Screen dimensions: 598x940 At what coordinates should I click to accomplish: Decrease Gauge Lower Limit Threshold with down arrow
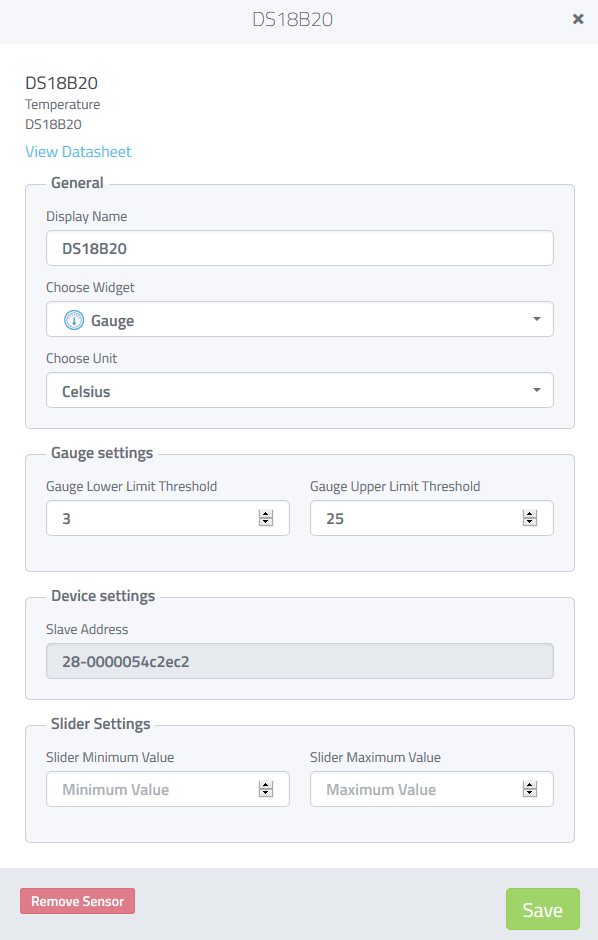266,522
